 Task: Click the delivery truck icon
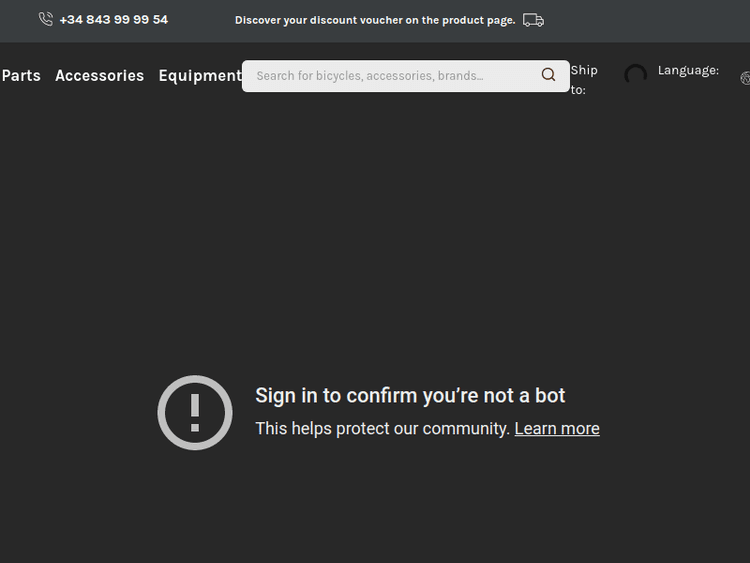[533, 20]
